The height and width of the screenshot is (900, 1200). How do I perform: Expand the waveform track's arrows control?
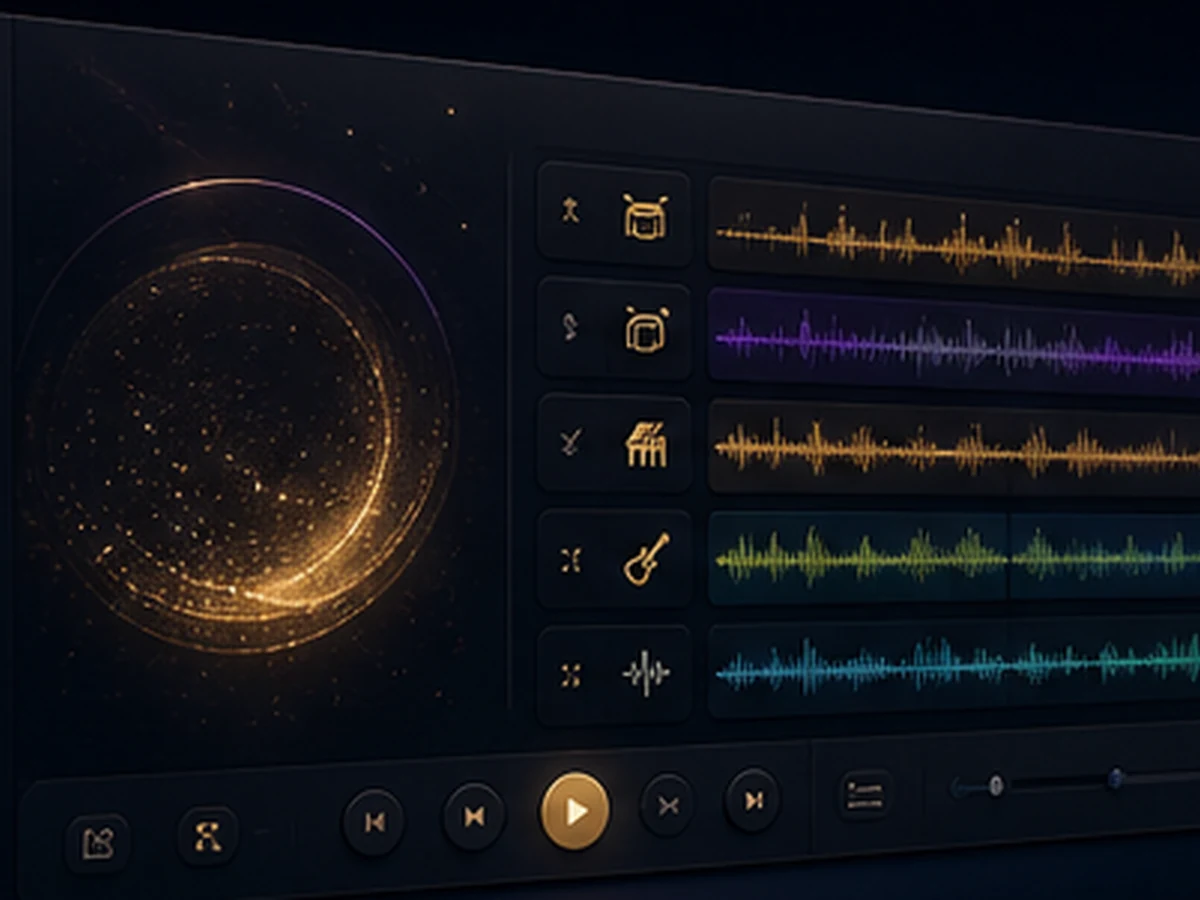(x=571, y=675)
